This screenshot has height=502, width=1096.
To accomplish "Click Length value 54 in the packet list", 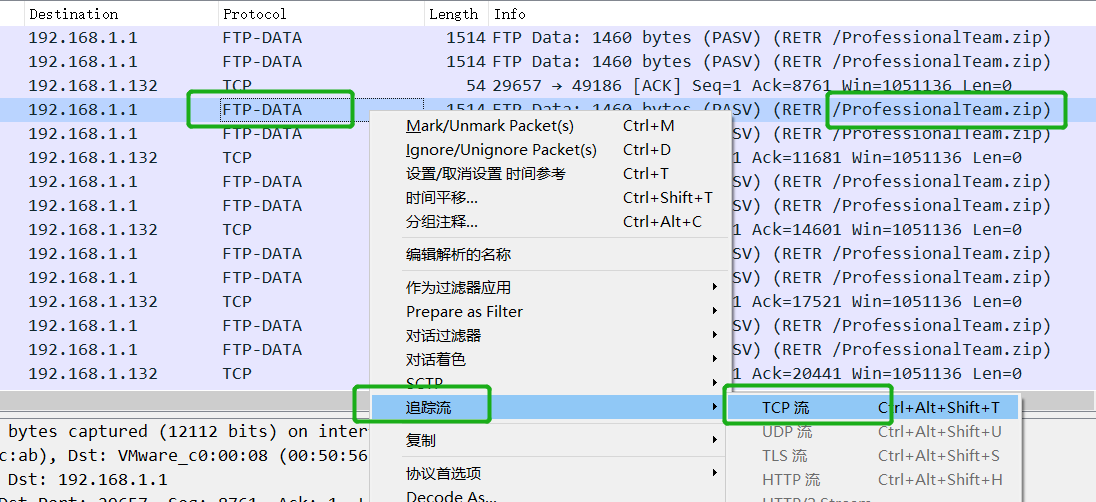I will click(475, 86).
